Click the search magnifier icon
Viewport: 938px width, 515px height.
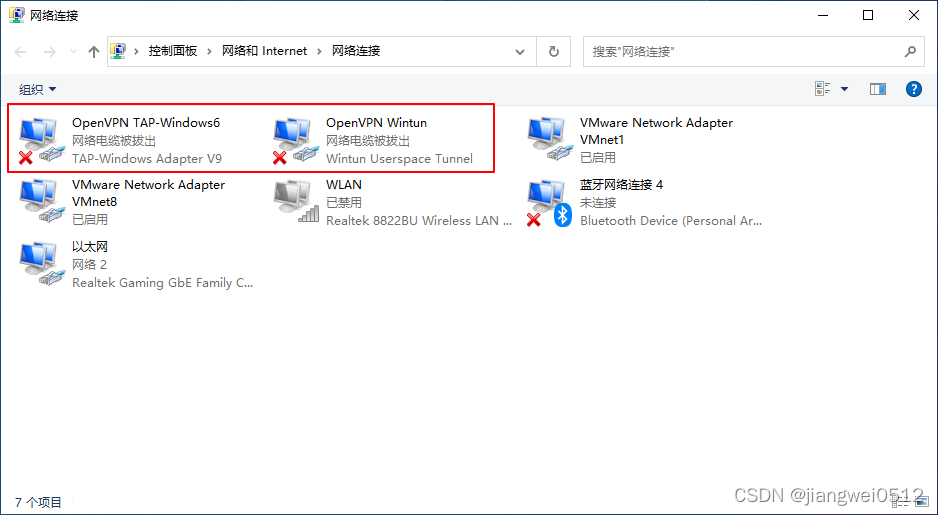pyautogui.click(x=910, y=51)
